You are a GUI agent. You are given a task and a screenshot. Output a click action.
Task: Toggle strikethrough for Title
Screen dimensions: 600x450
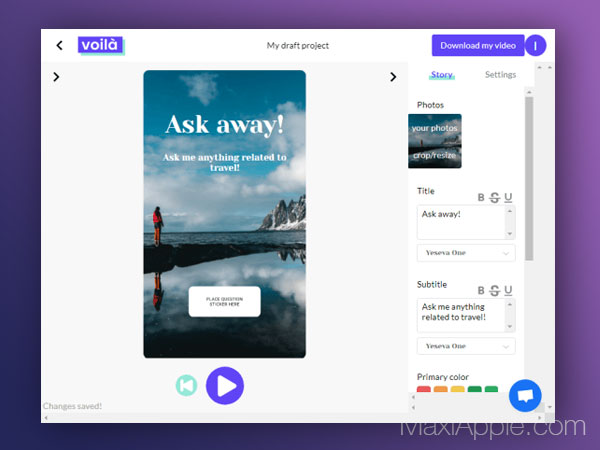(x=494, y=197)
